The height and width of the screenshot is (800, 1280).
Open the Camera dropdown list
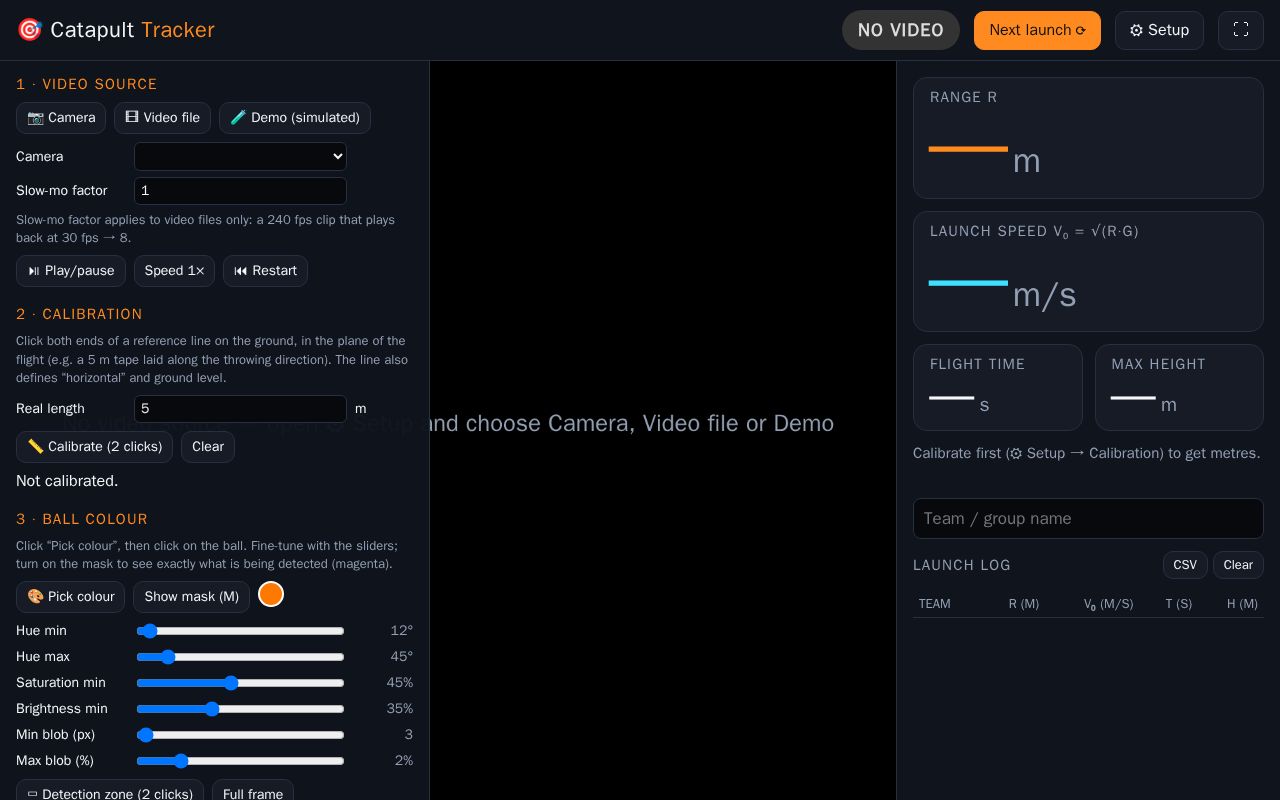click(x=240, y=156)
